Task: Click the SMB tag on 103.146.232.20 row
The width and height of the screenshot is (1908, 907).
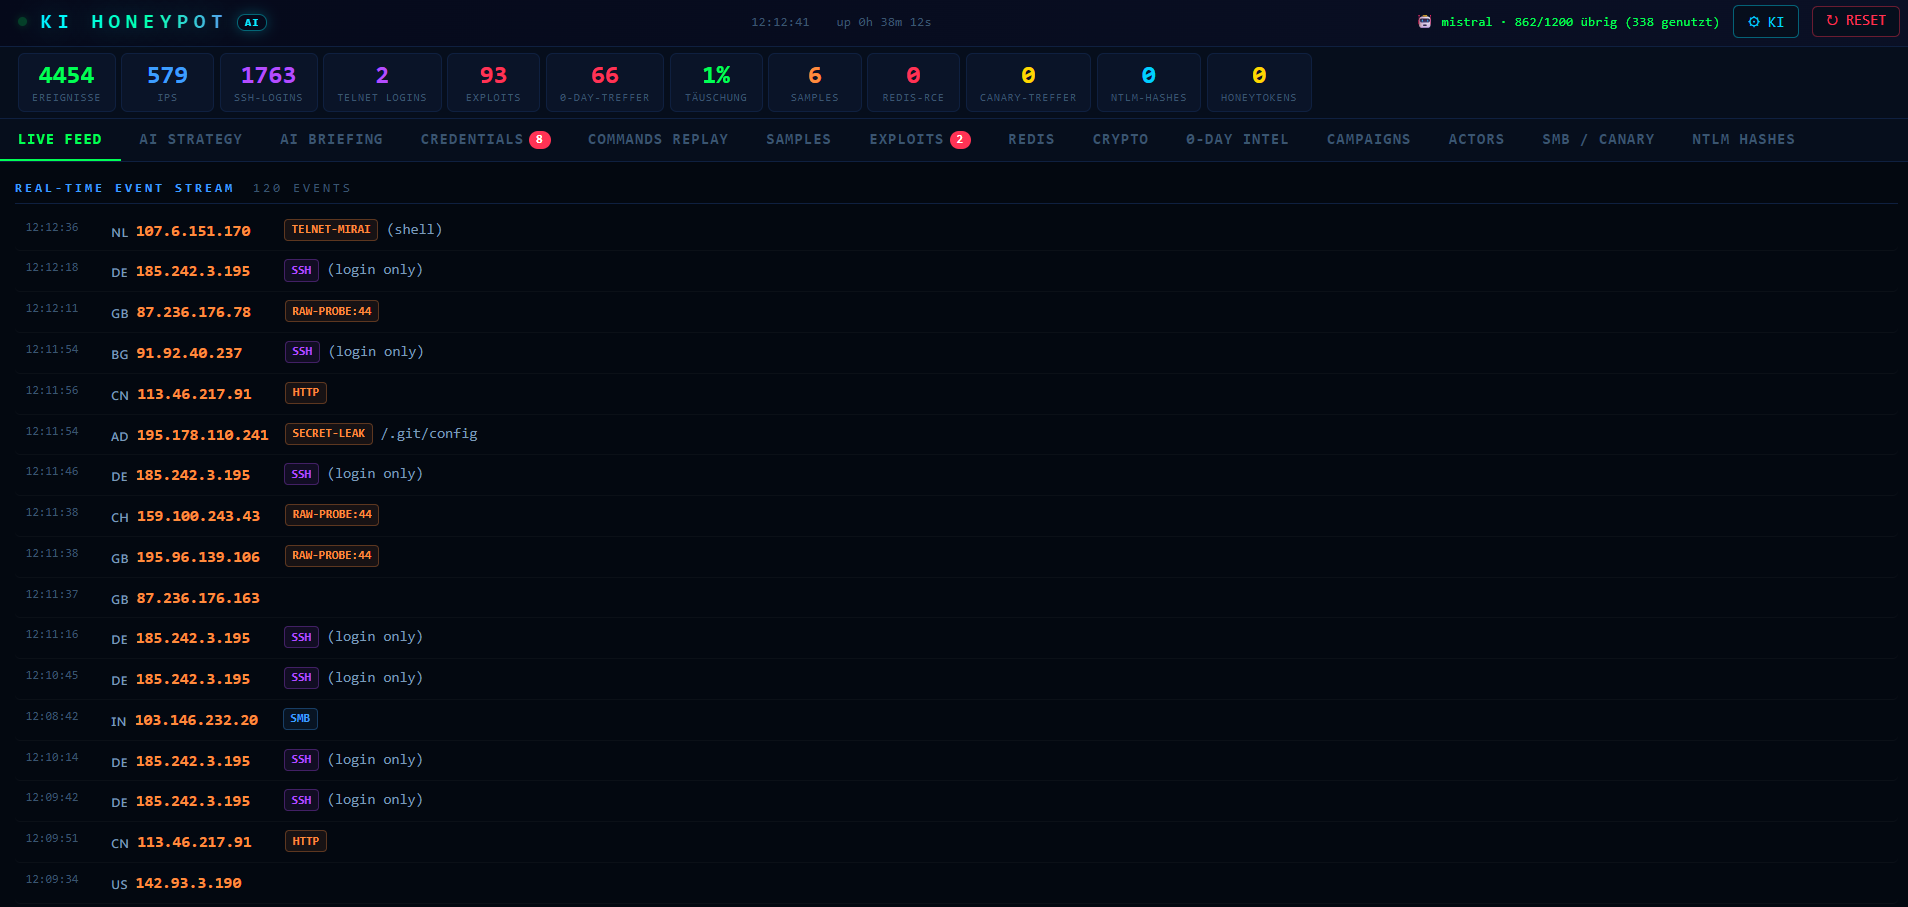Action: click(x=300, y=719)
